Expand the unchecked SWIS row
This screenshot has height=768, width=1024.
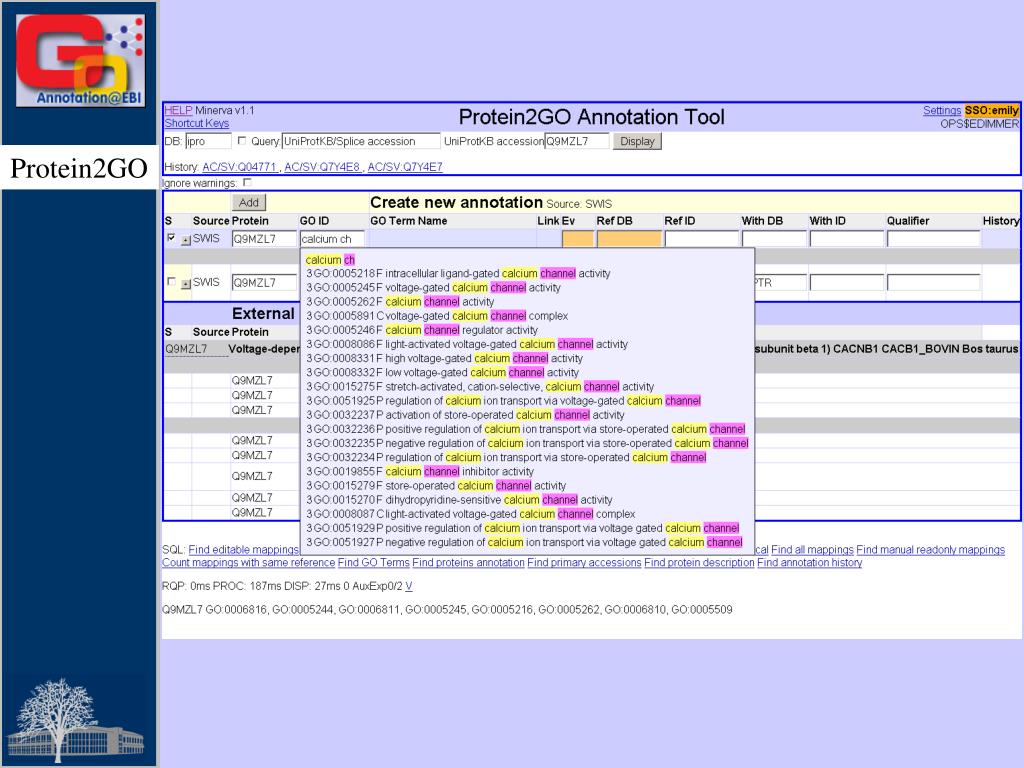(186, 284)
